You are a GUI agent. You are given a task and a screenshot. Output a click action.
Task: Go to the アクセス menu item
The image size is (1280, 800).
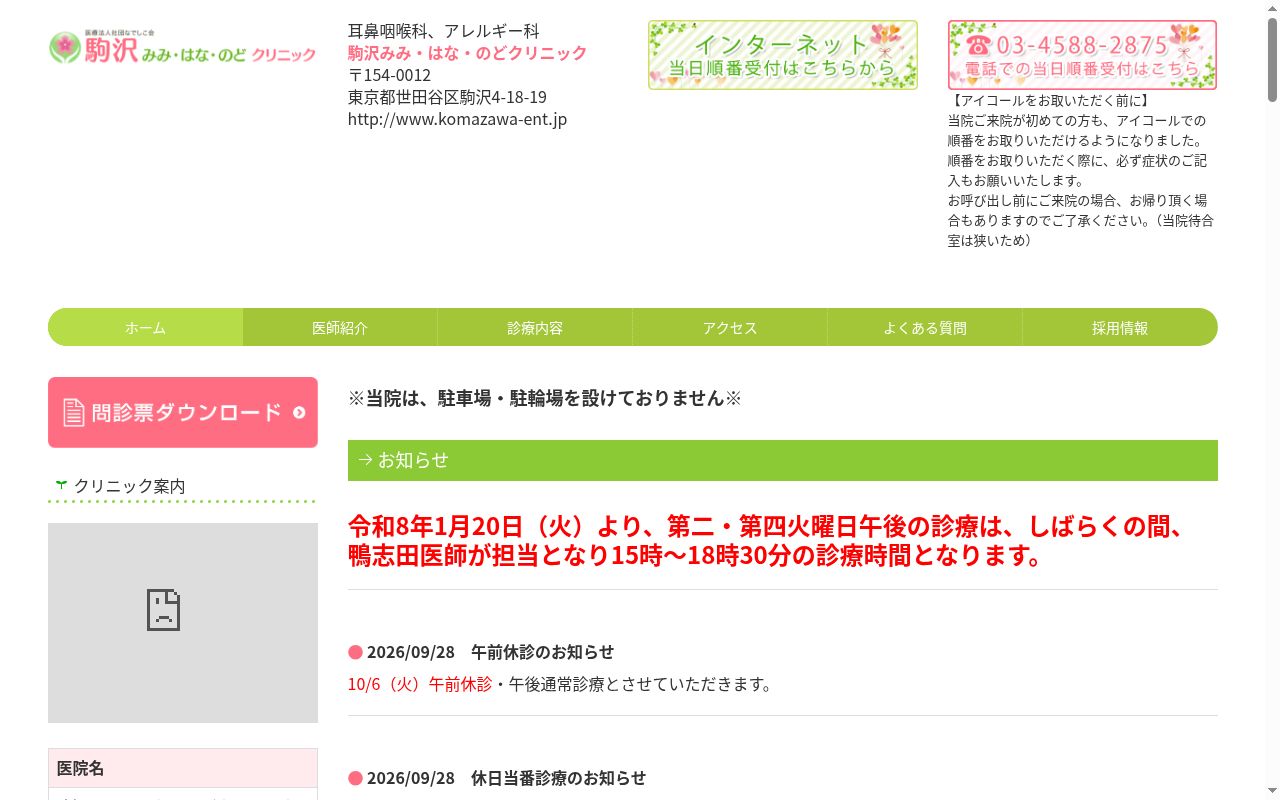tap(730, 327)
